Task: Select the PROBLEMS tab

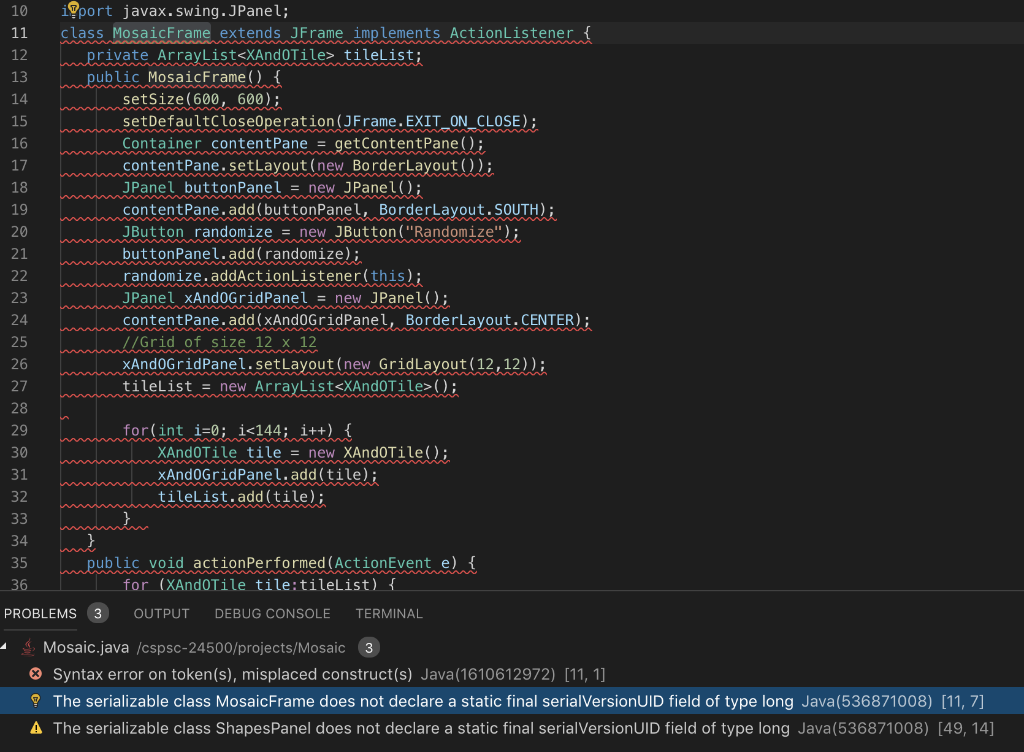Action: [x=39, y=613]
